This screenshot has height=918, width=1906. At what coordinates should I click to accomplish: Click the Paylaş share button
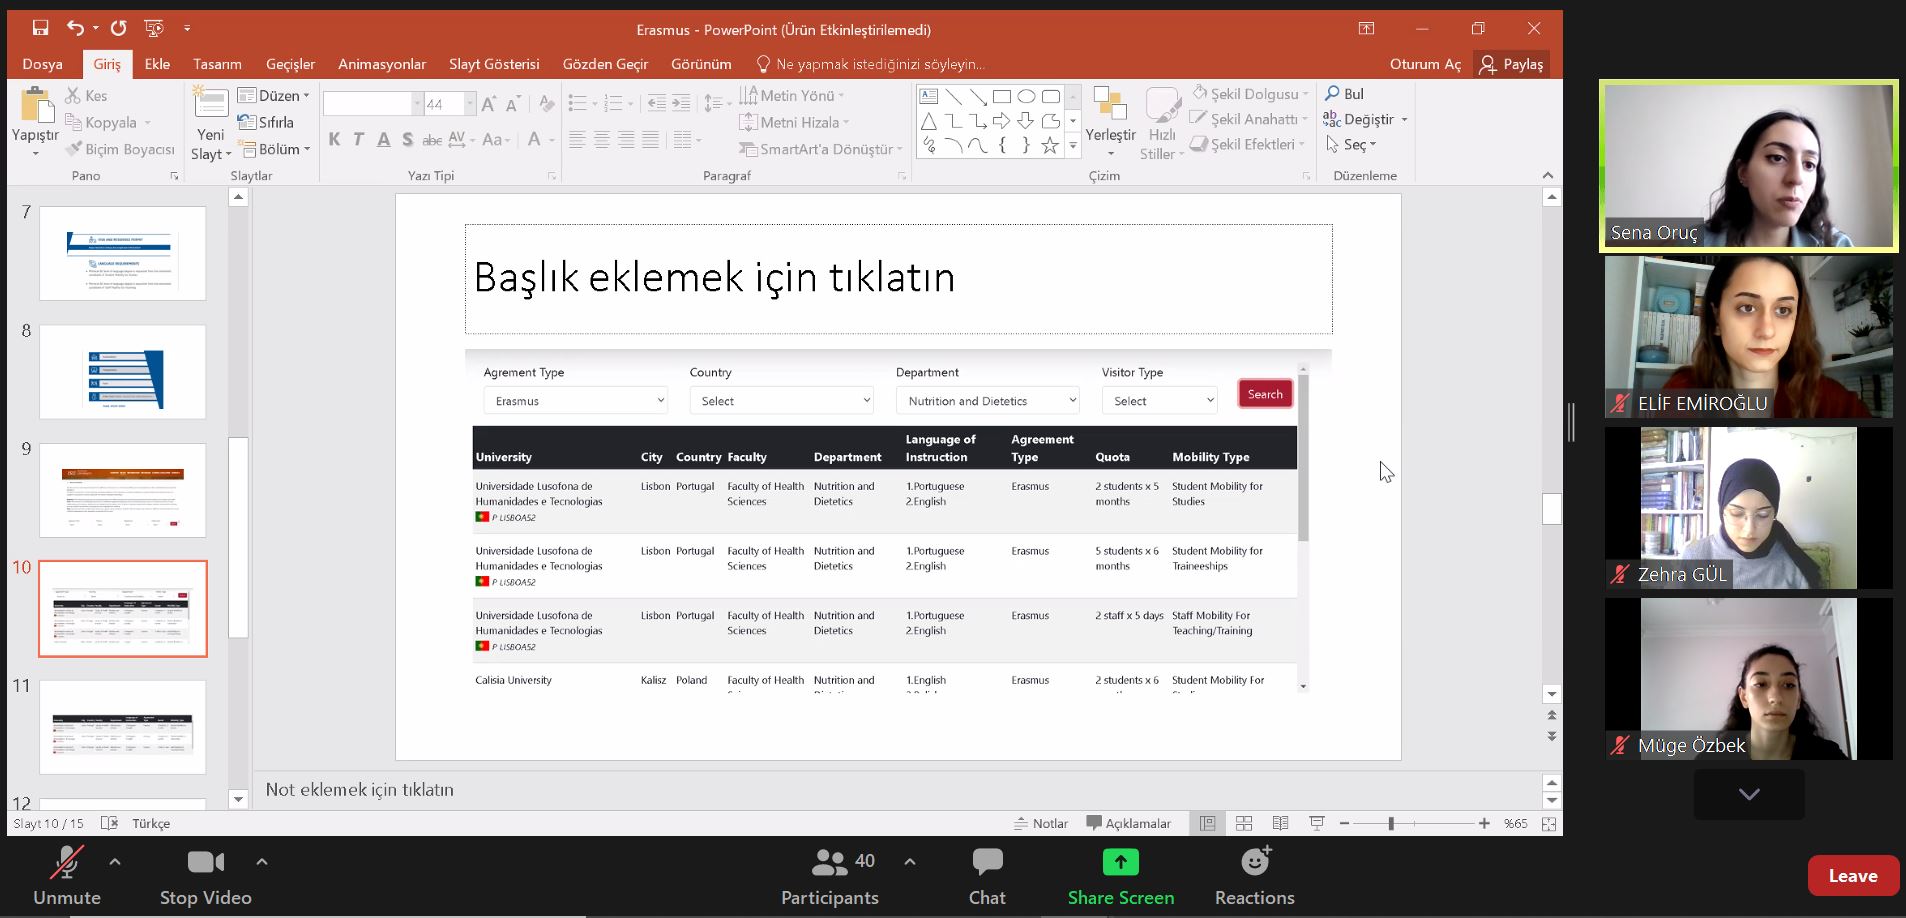pos(1511,64)
